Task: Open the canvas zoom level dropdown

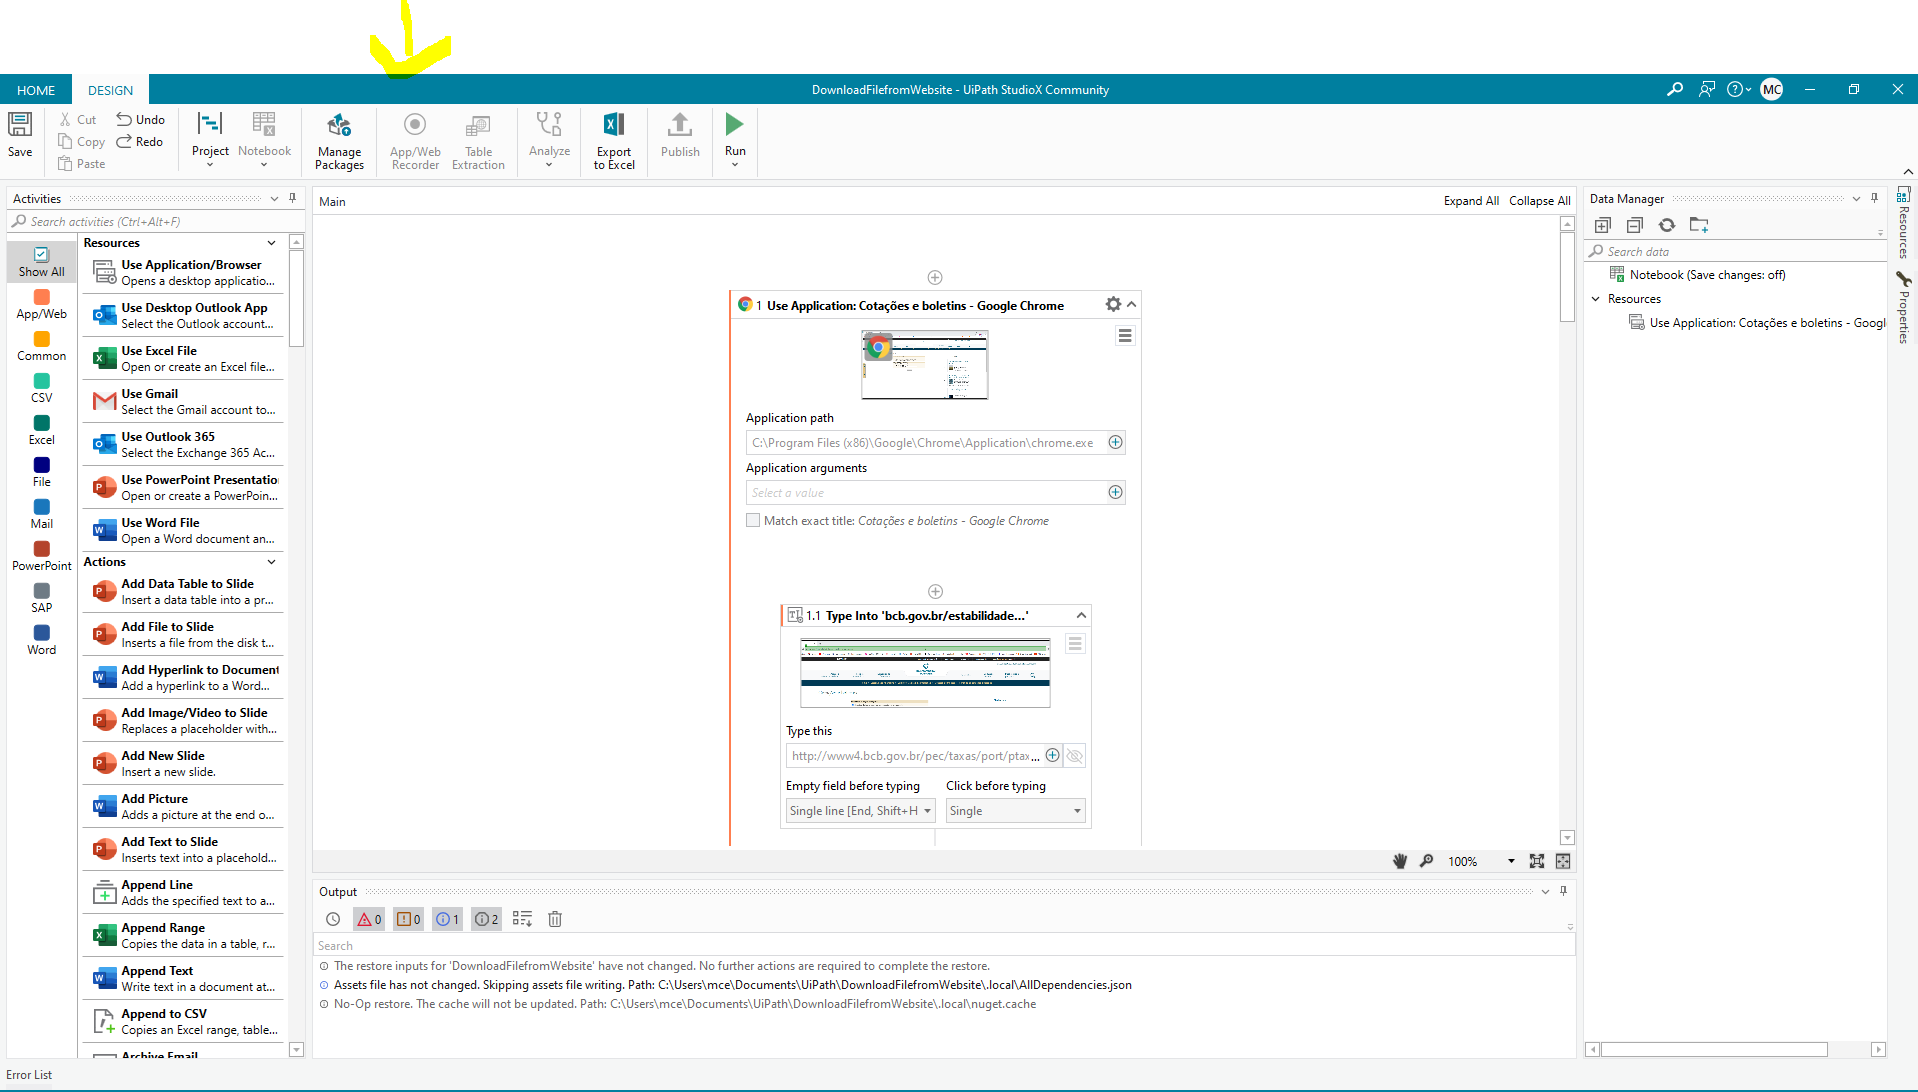Action: click(1510, 860)
